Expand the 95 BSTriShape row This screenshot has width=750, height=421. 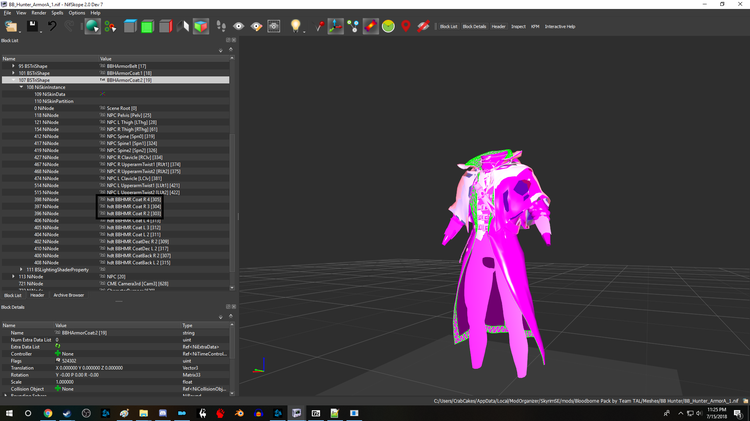coord(13,66)
